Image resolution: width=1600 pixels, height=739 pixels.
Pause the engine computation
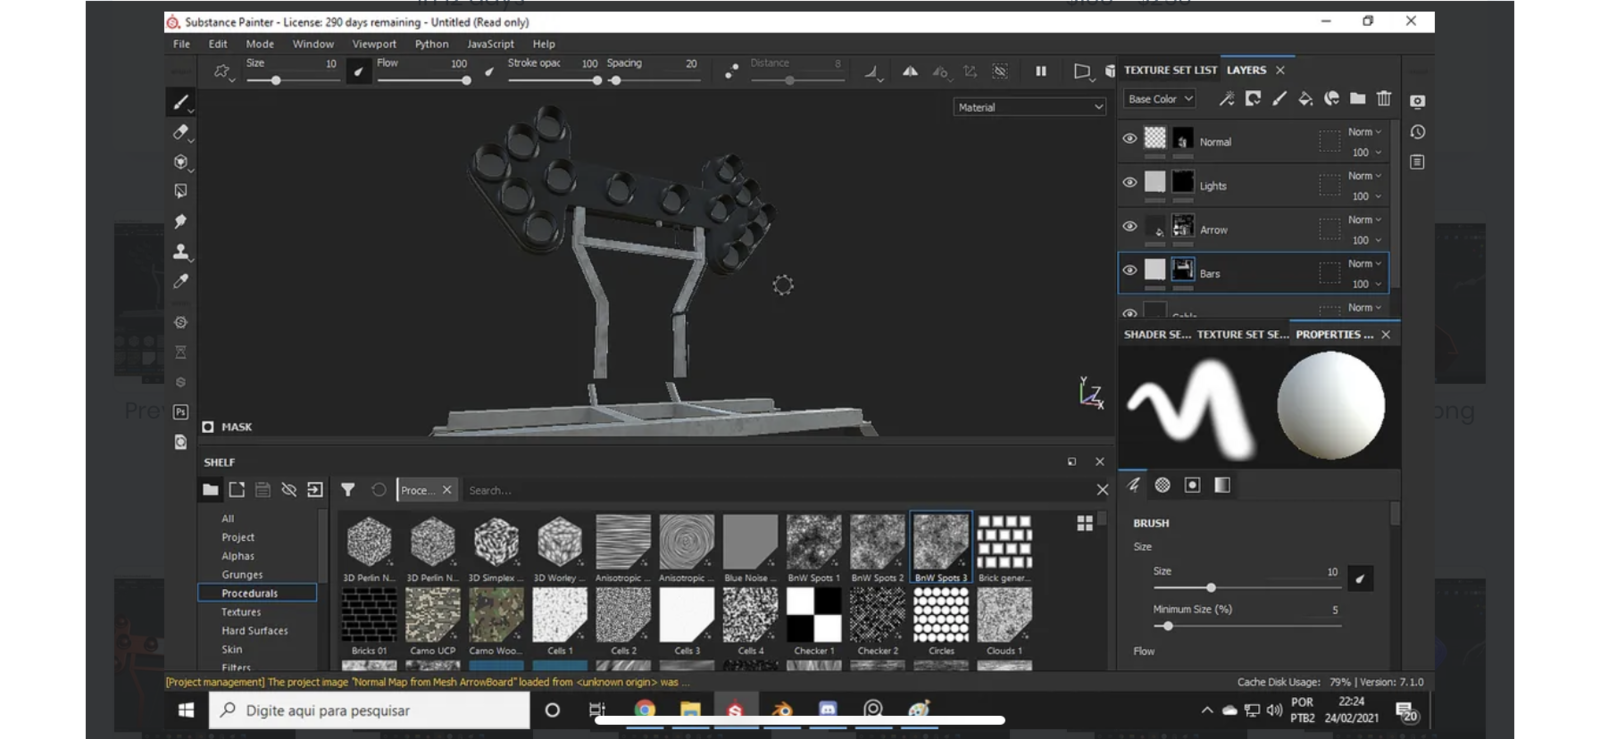1041,71
